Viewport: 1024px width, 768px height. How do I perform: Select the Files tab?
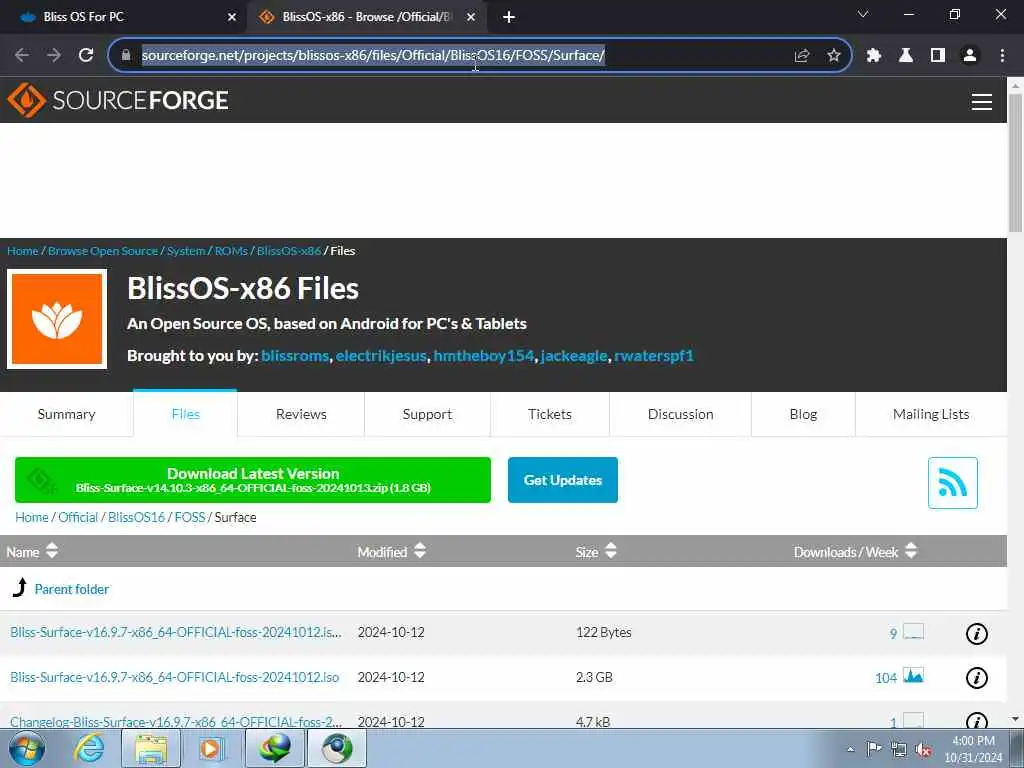185,414
